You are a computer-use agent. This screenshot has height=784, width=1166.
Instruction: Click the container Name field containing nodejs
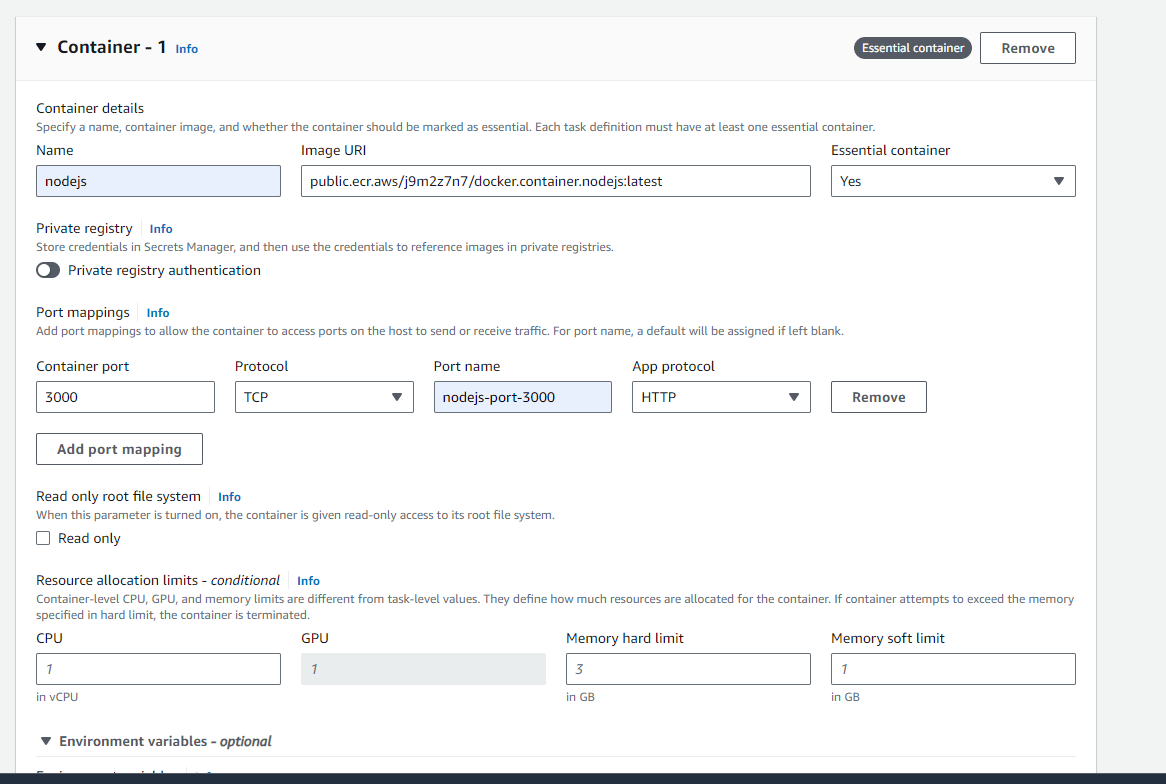tap(158, 181)
